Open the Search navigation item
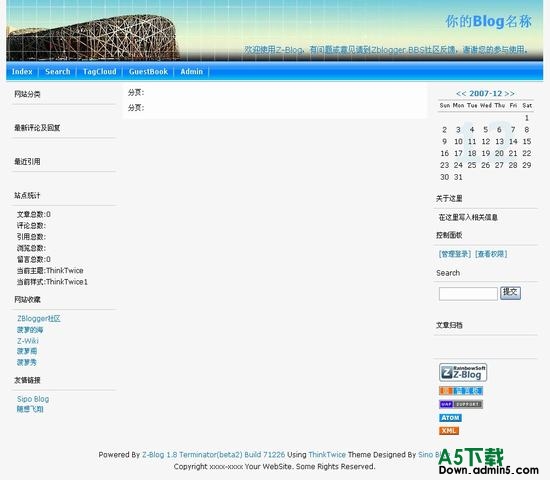 pos(58,72)
